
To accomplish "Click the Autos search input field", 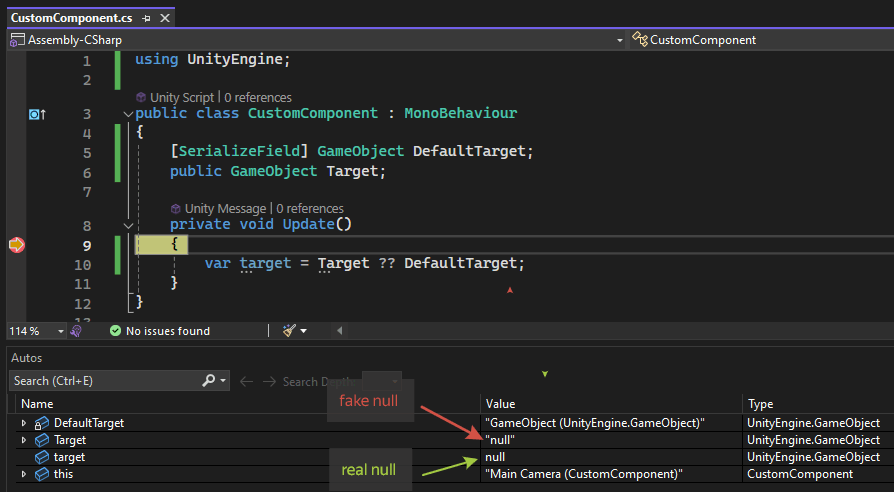I will [105, 381].
